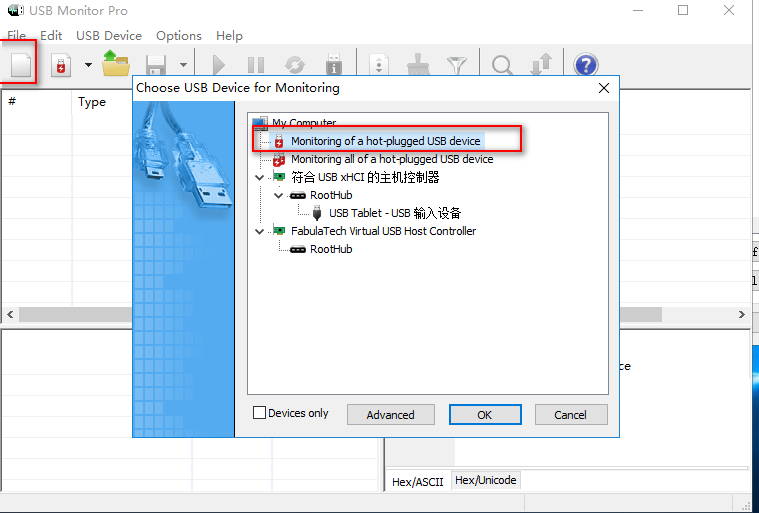Click the New session blank page icon
This screenshot has width=759, height=513.
(21, 64)
